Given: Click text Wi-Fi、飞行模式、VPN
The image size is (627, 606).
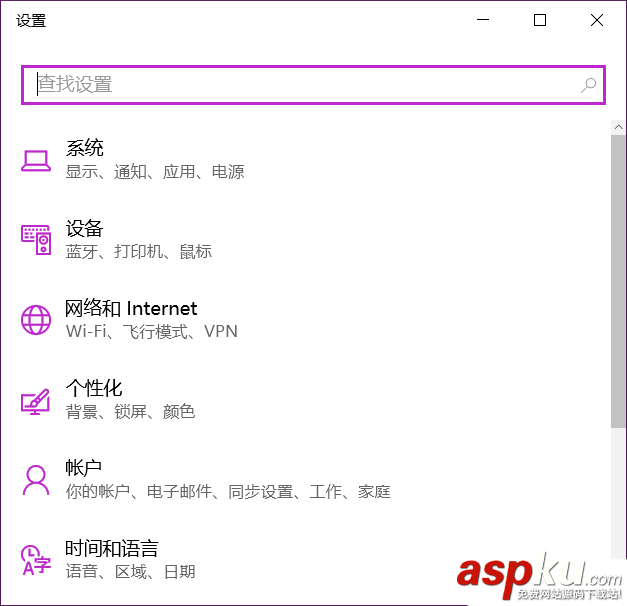Looking at the screenshot, I should 152,331.
